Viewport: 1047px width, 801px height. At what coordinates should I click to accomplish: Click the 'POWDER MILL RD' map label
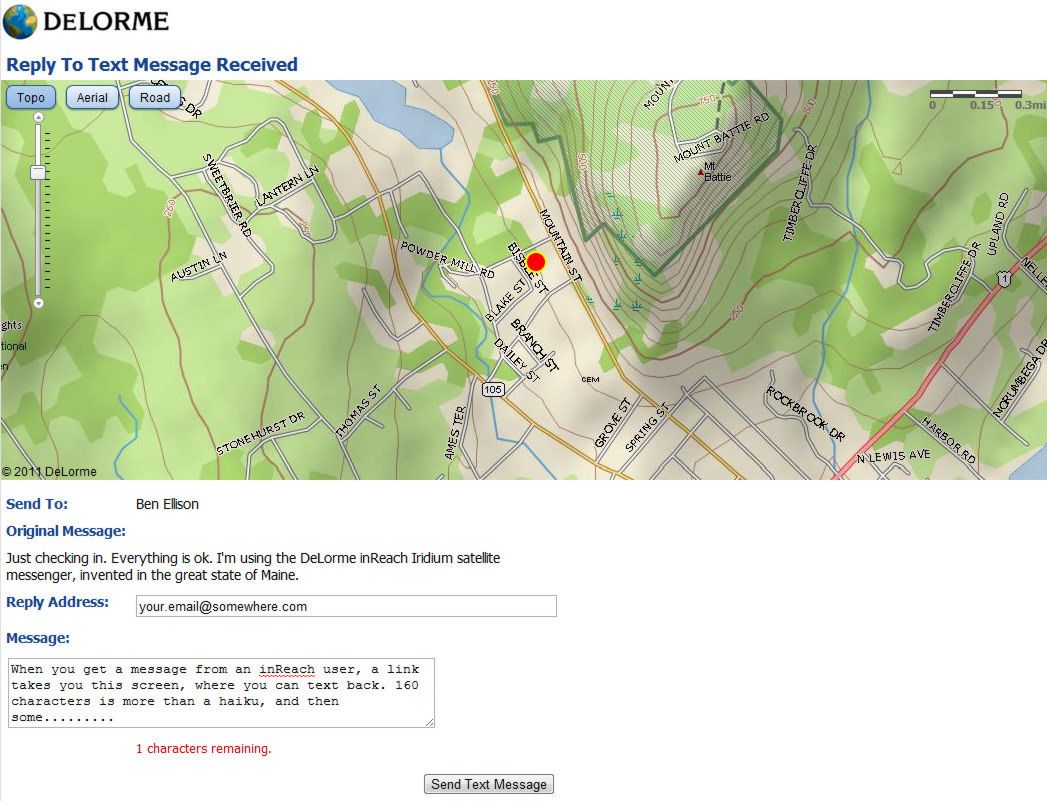pos(447,260)
